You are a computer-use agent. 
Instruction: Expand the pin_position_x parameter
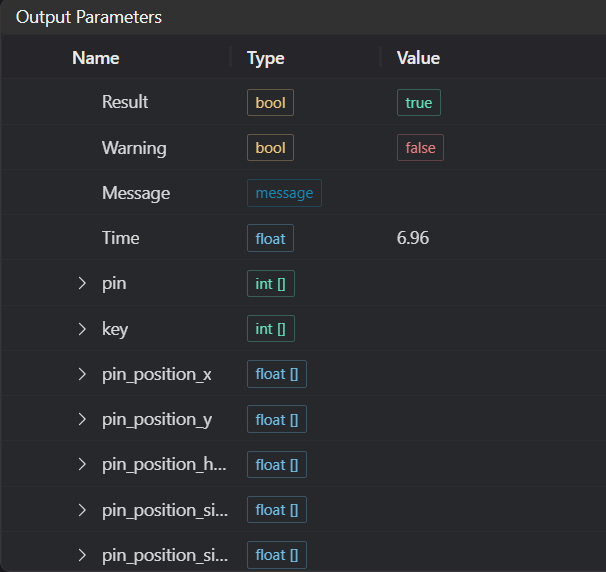coord(82,375)
